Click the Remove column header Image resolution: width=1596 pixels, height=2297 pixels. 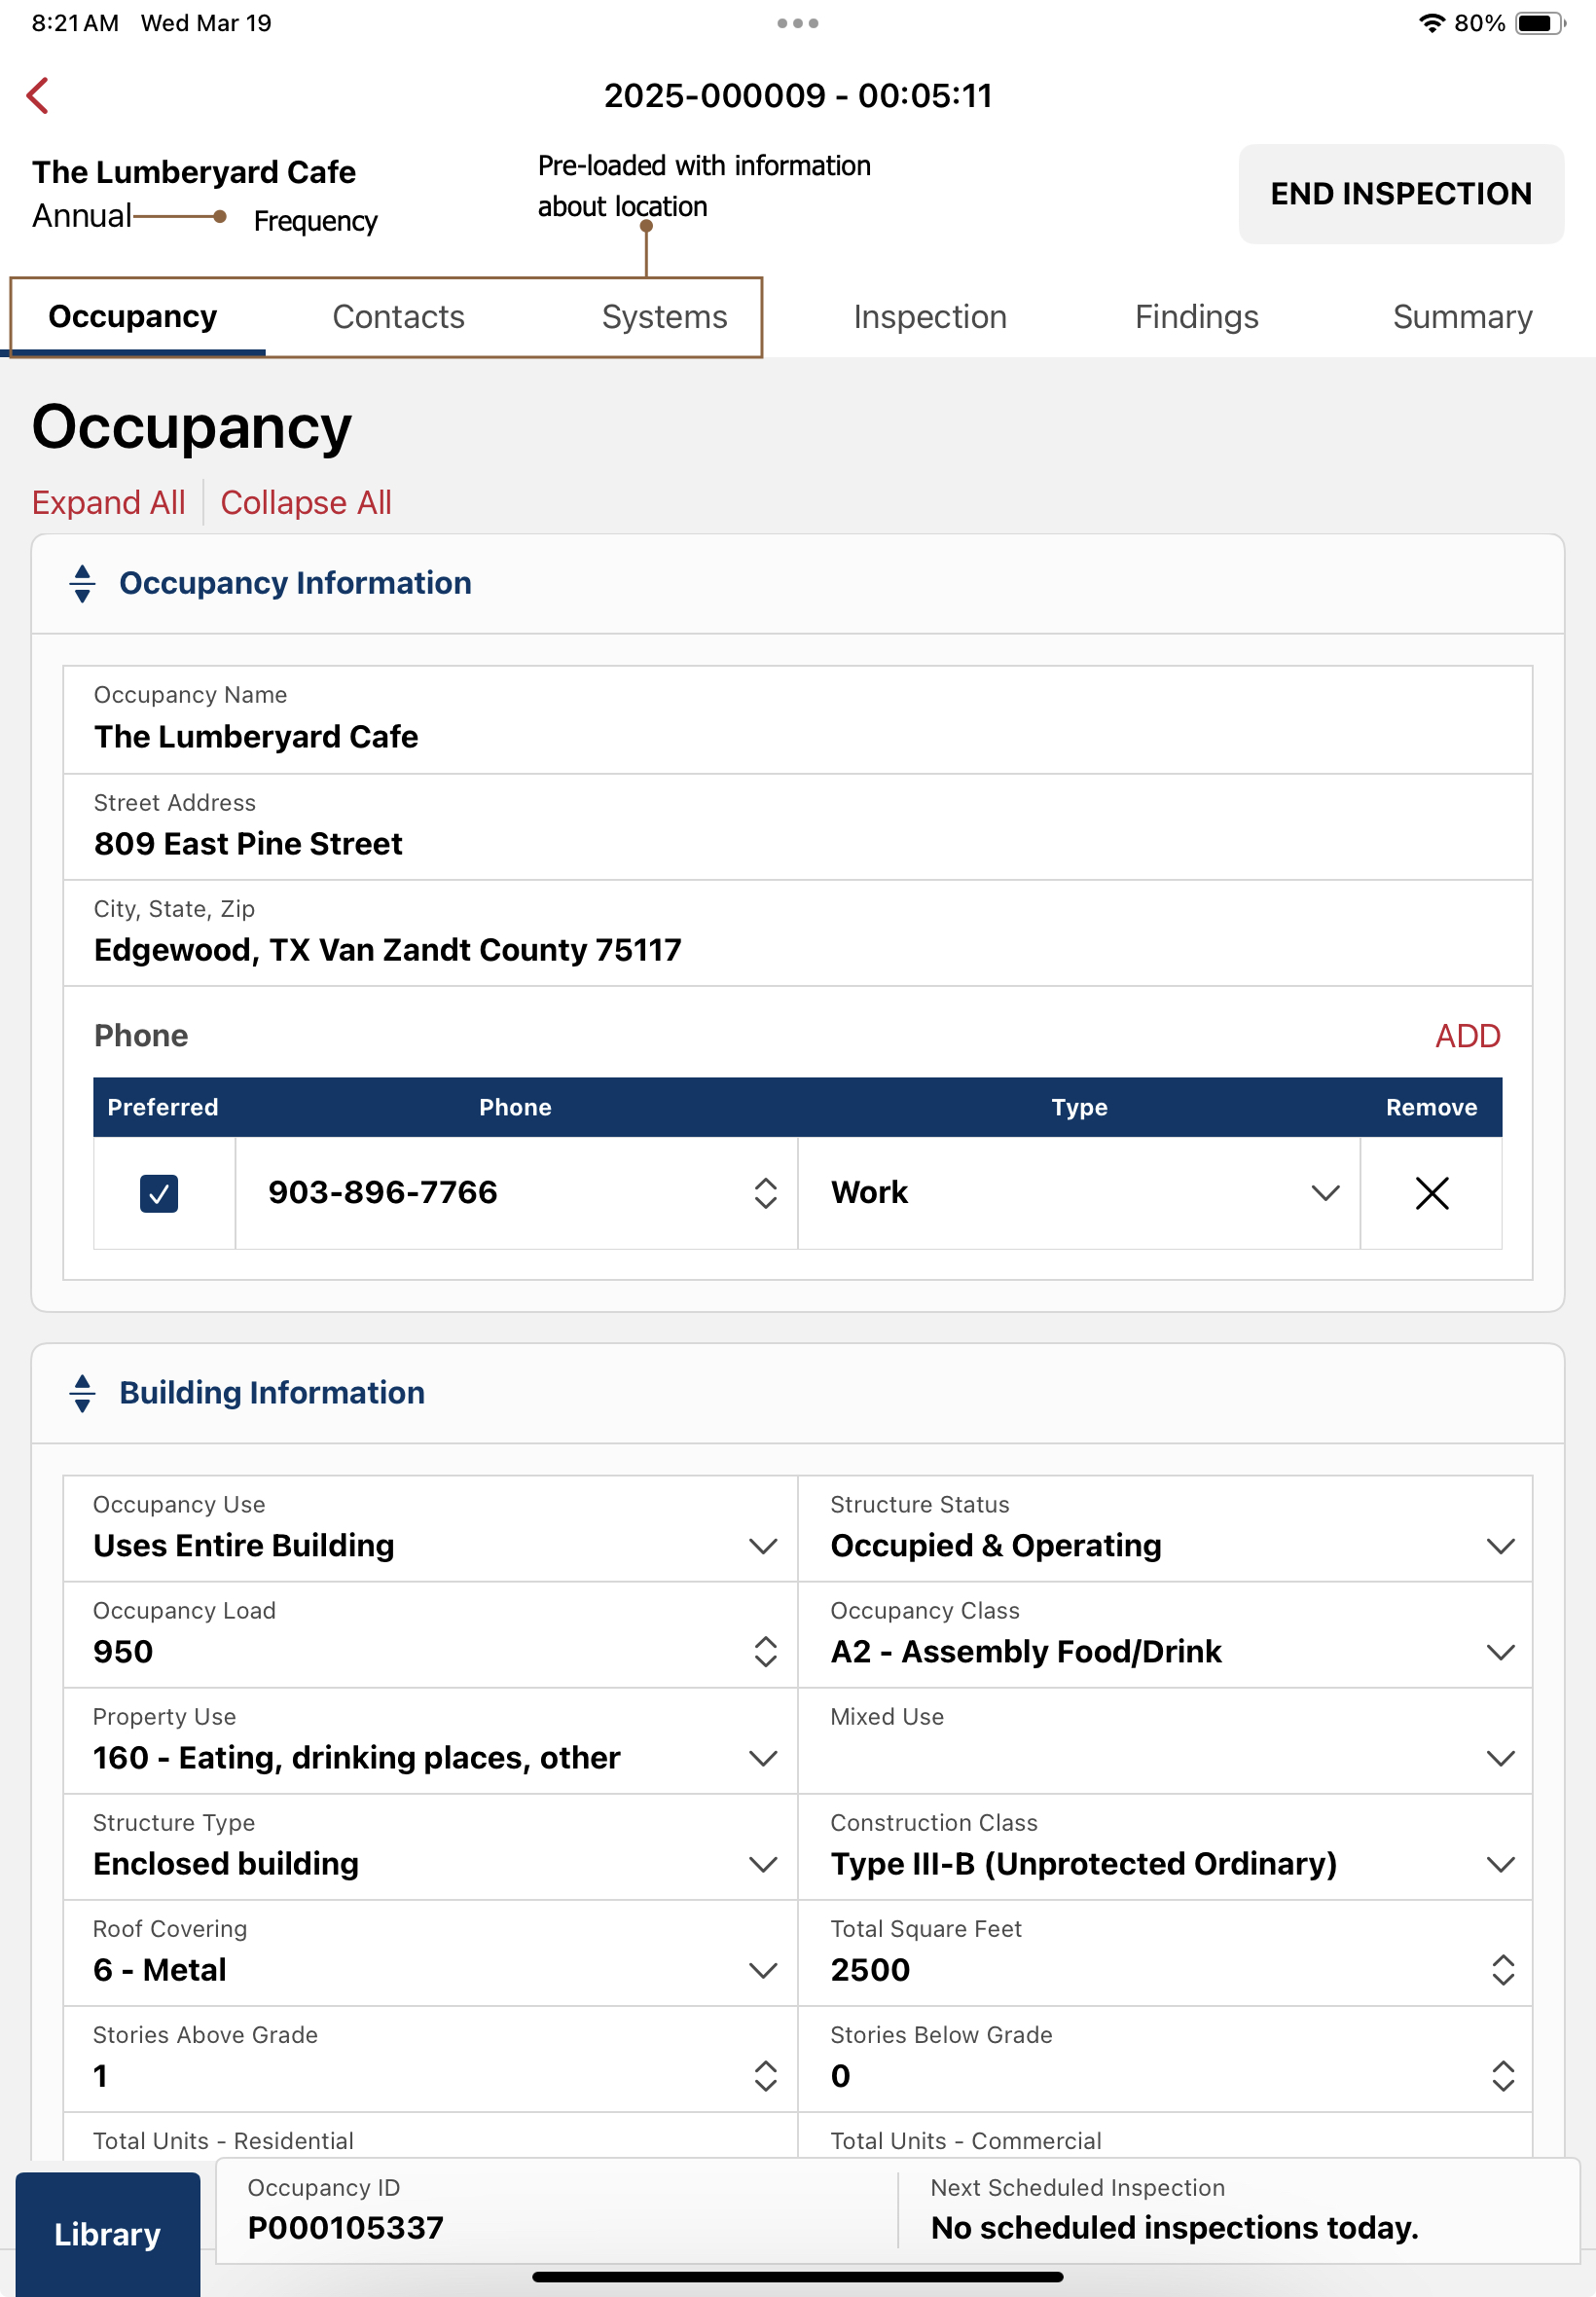[1431, 1107]
